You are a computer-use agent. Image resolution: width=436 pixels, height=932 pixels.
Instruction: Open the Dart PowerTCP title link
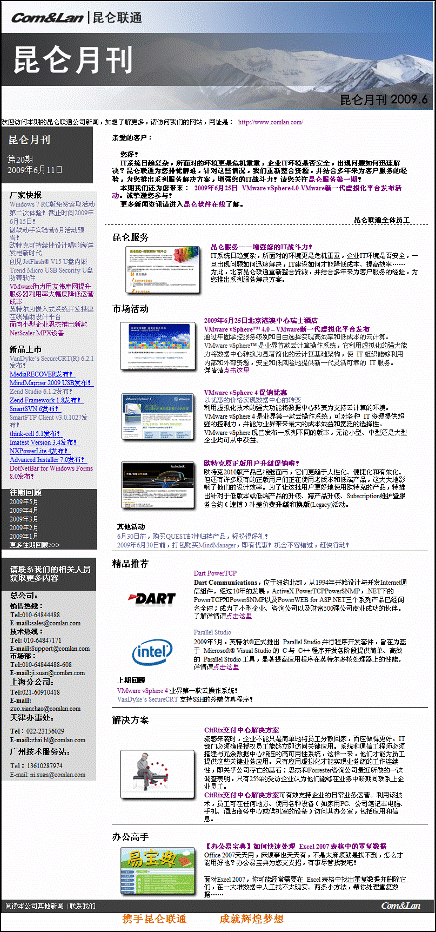tap(214, 574)
